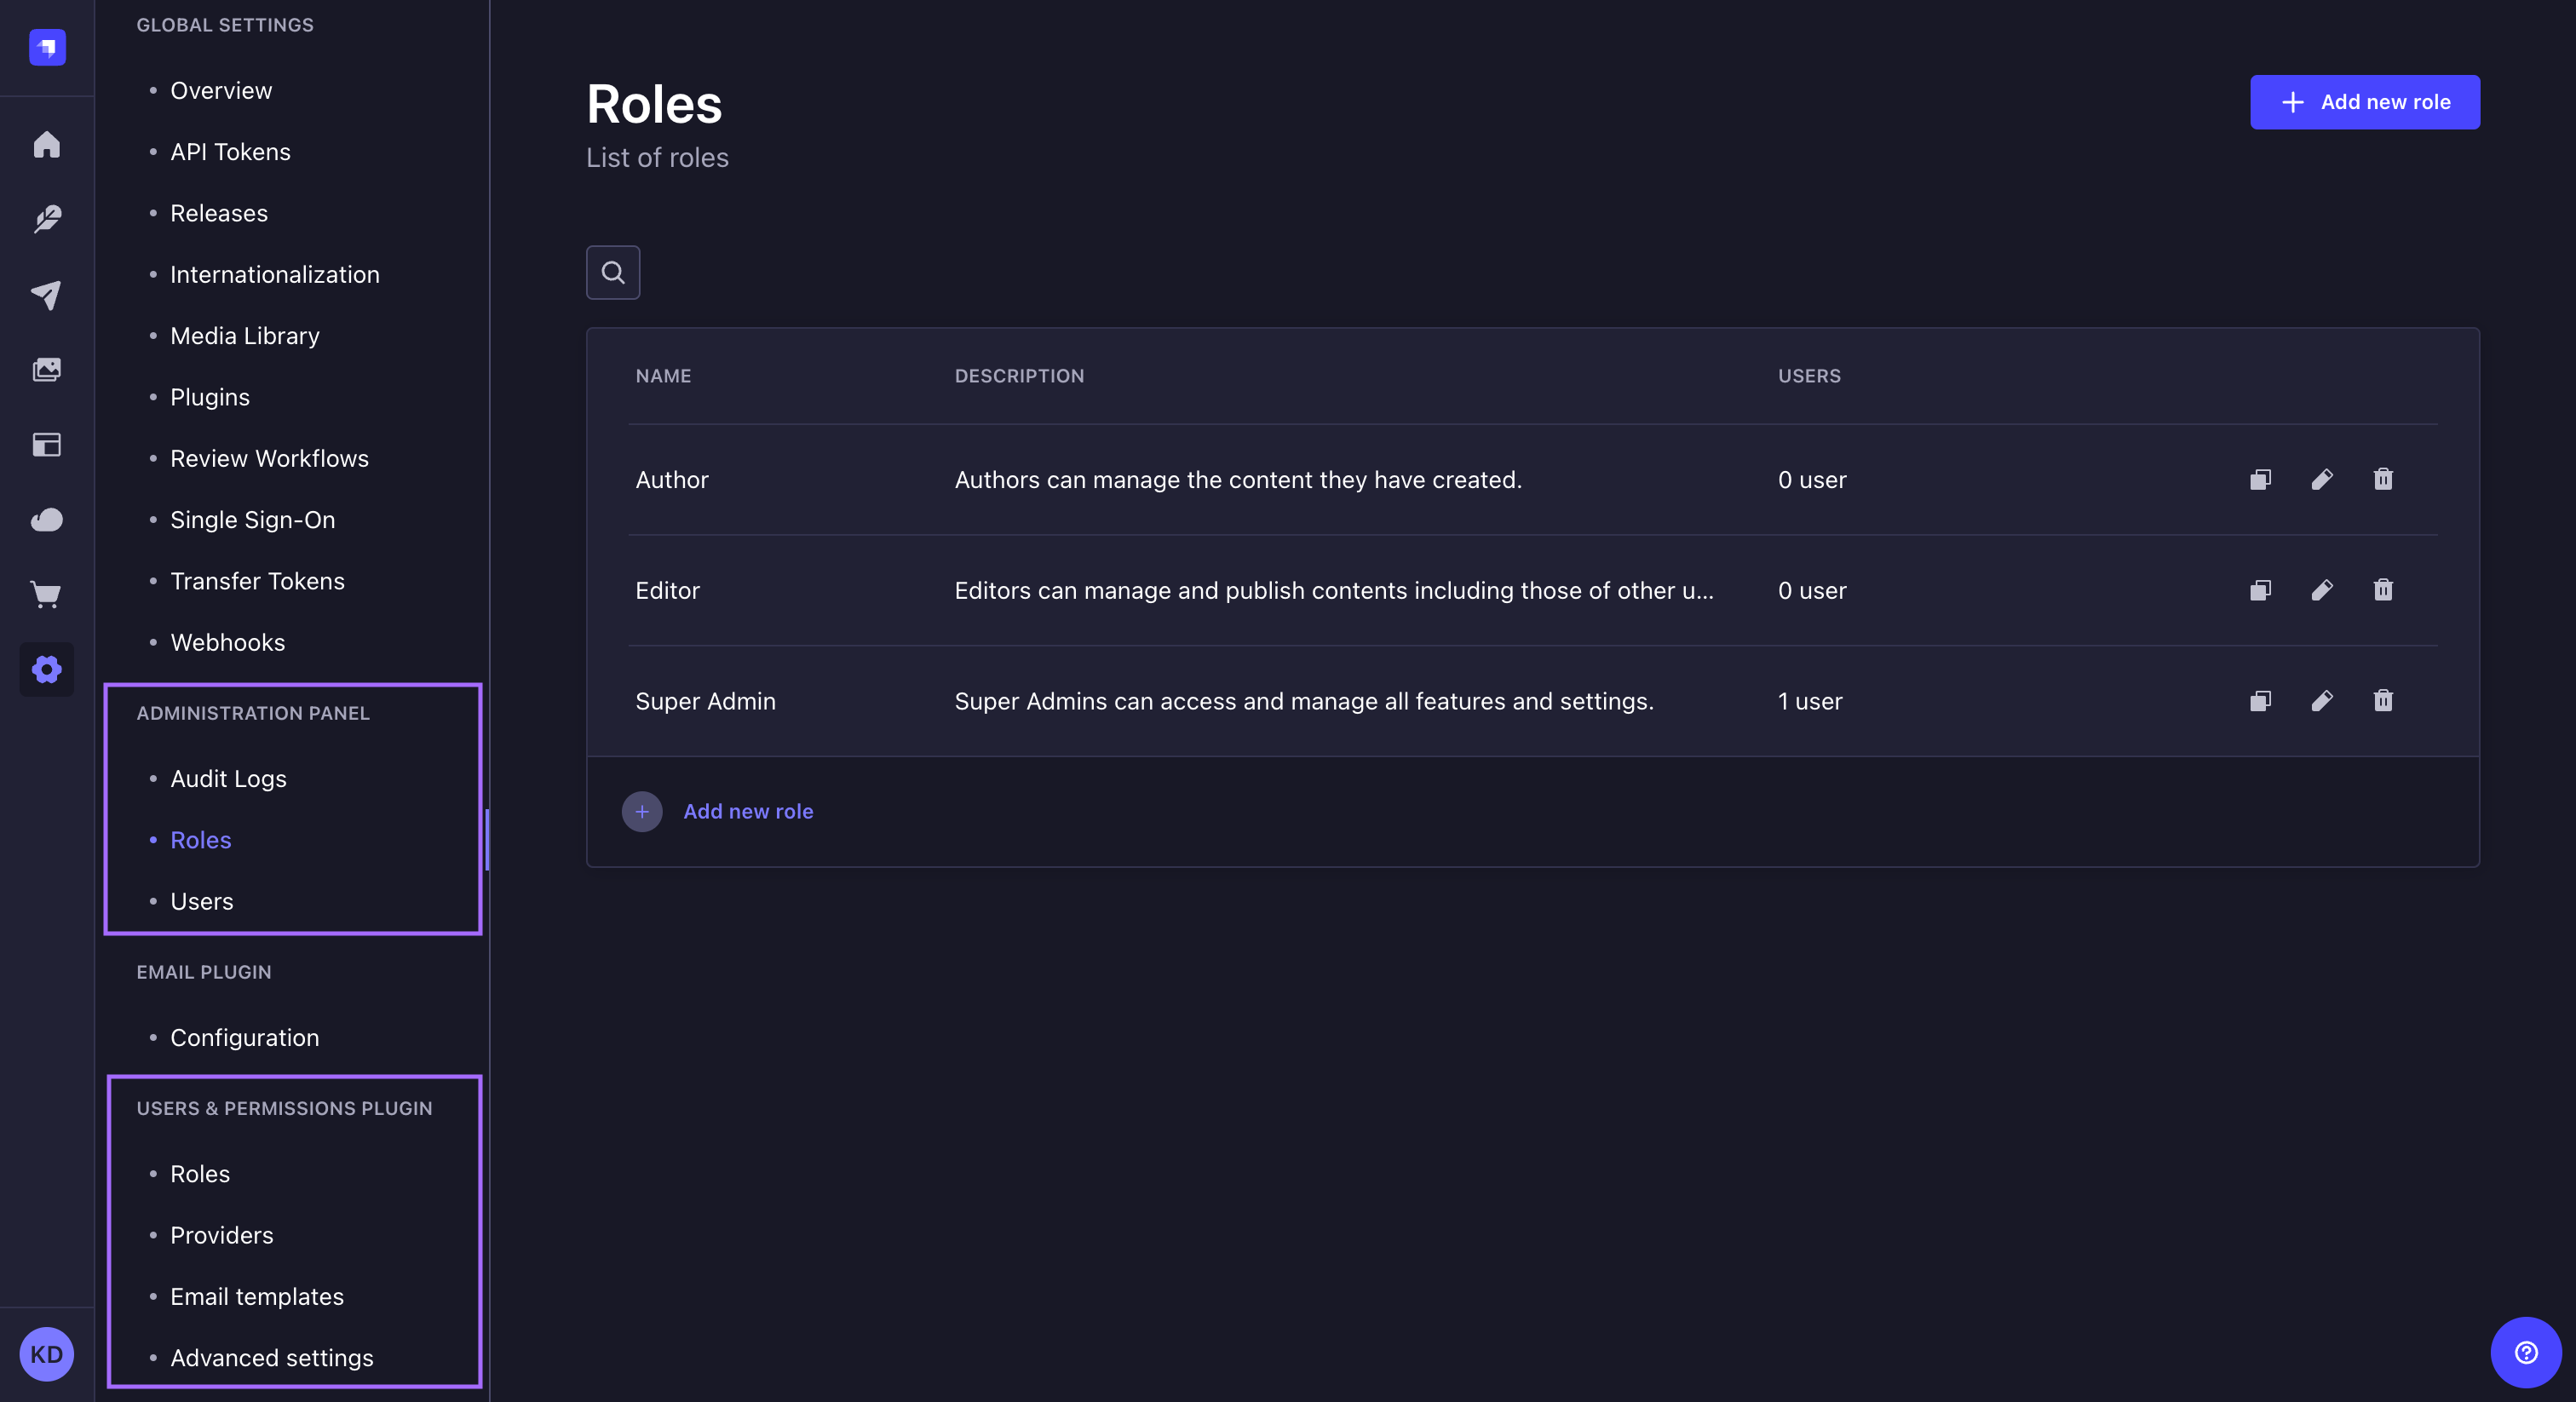
Task: Click the search input field
Action: [x=613, y=271]
